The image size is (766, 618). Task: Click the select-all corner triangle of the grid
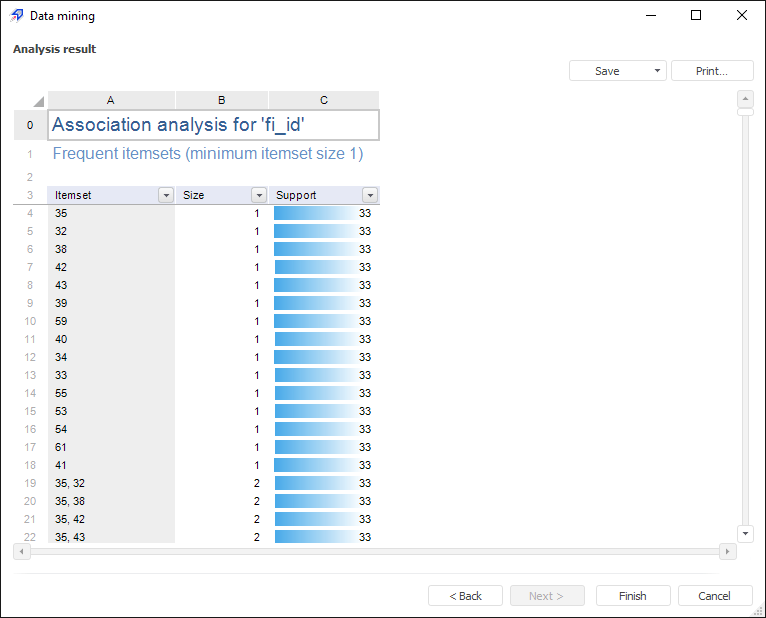[x=39, y=101]
